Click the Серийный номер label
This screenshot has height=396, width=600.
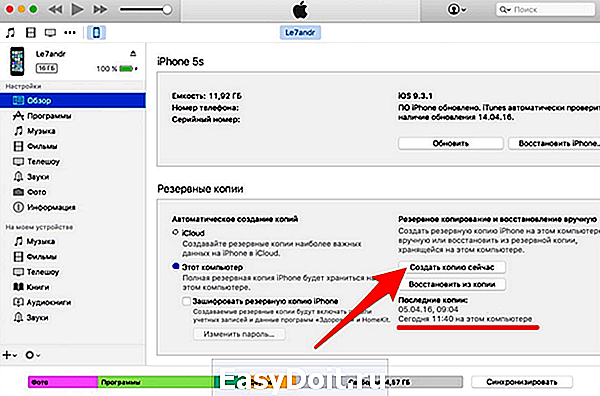(206, 119)
